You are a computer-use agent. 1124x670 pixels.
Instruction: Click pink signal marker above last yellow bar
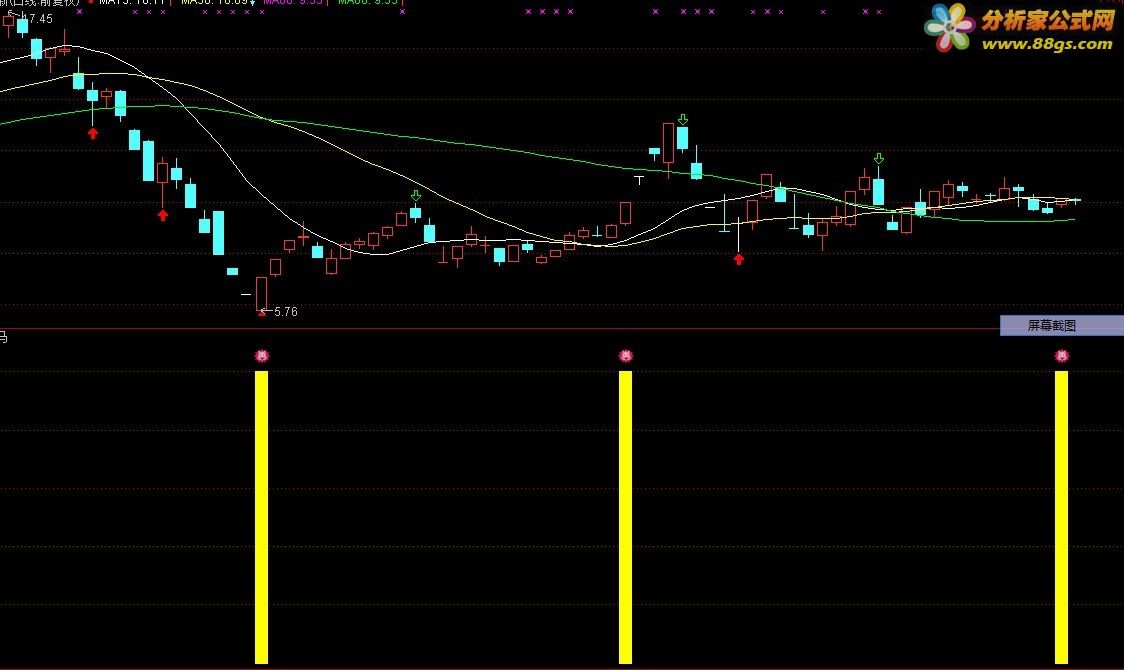(x=1062, y=355)
